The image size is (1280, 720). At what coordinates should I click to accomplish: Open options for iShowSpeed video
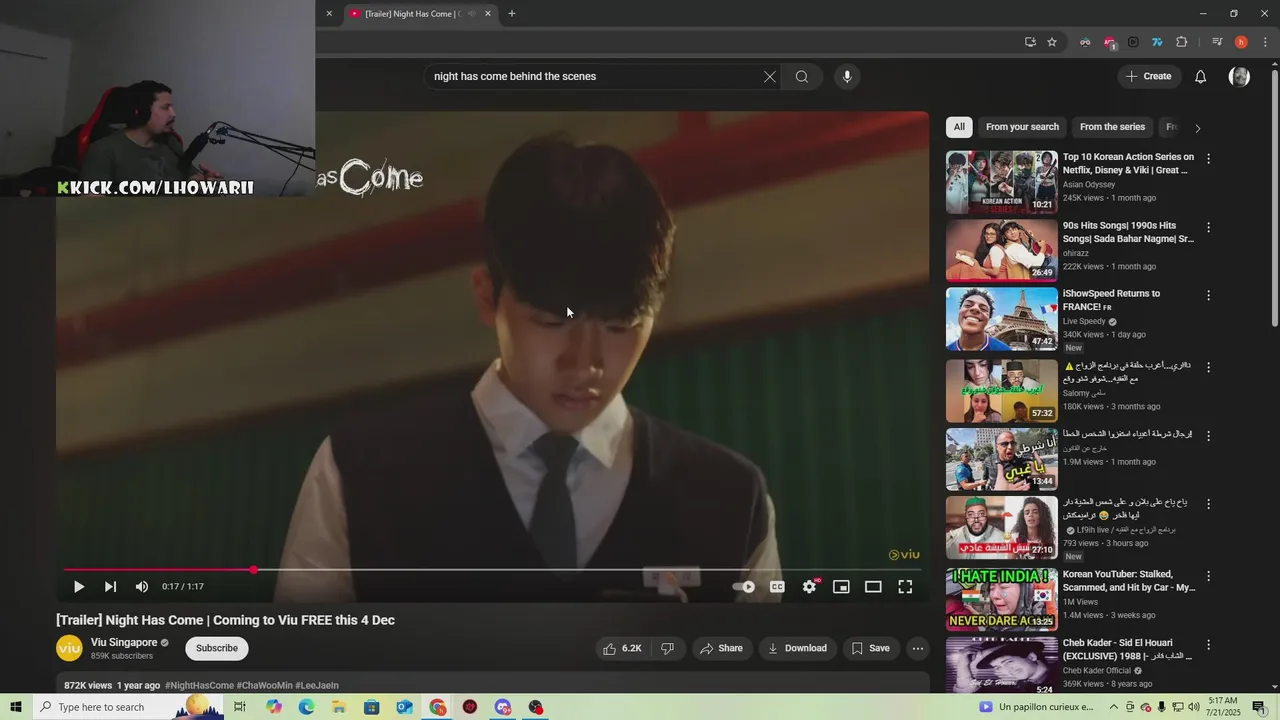(x=1208, y=296)
